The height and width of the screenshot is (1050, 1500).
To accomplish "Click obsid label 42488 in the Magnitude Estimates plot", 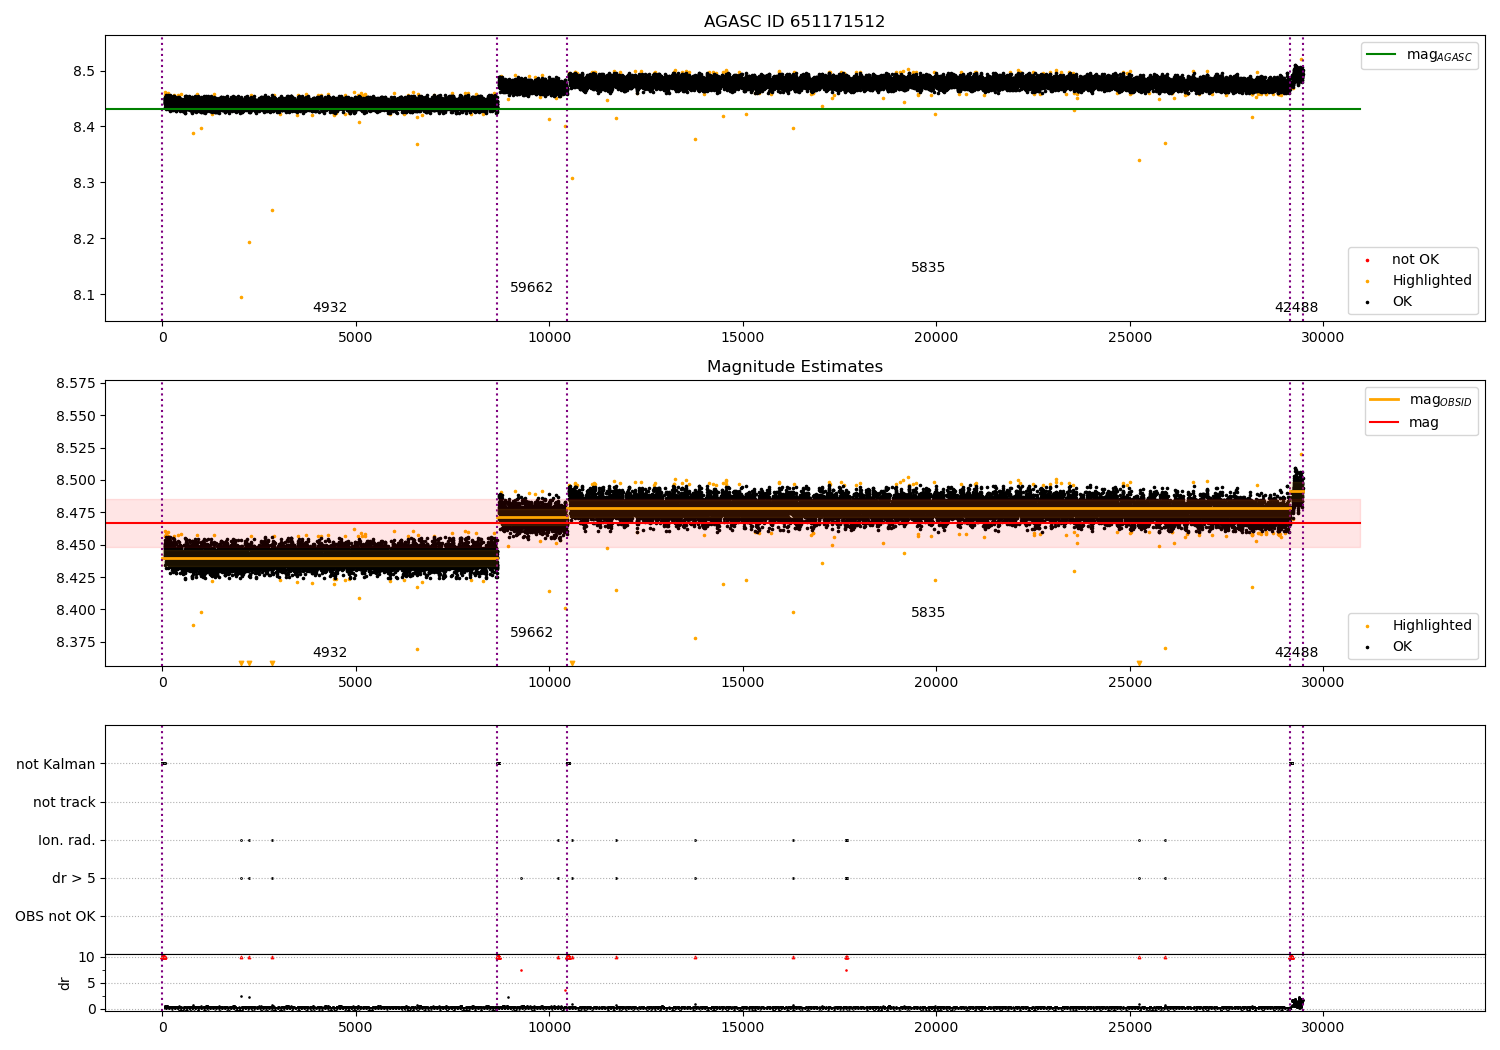I will click(1296, 652).
